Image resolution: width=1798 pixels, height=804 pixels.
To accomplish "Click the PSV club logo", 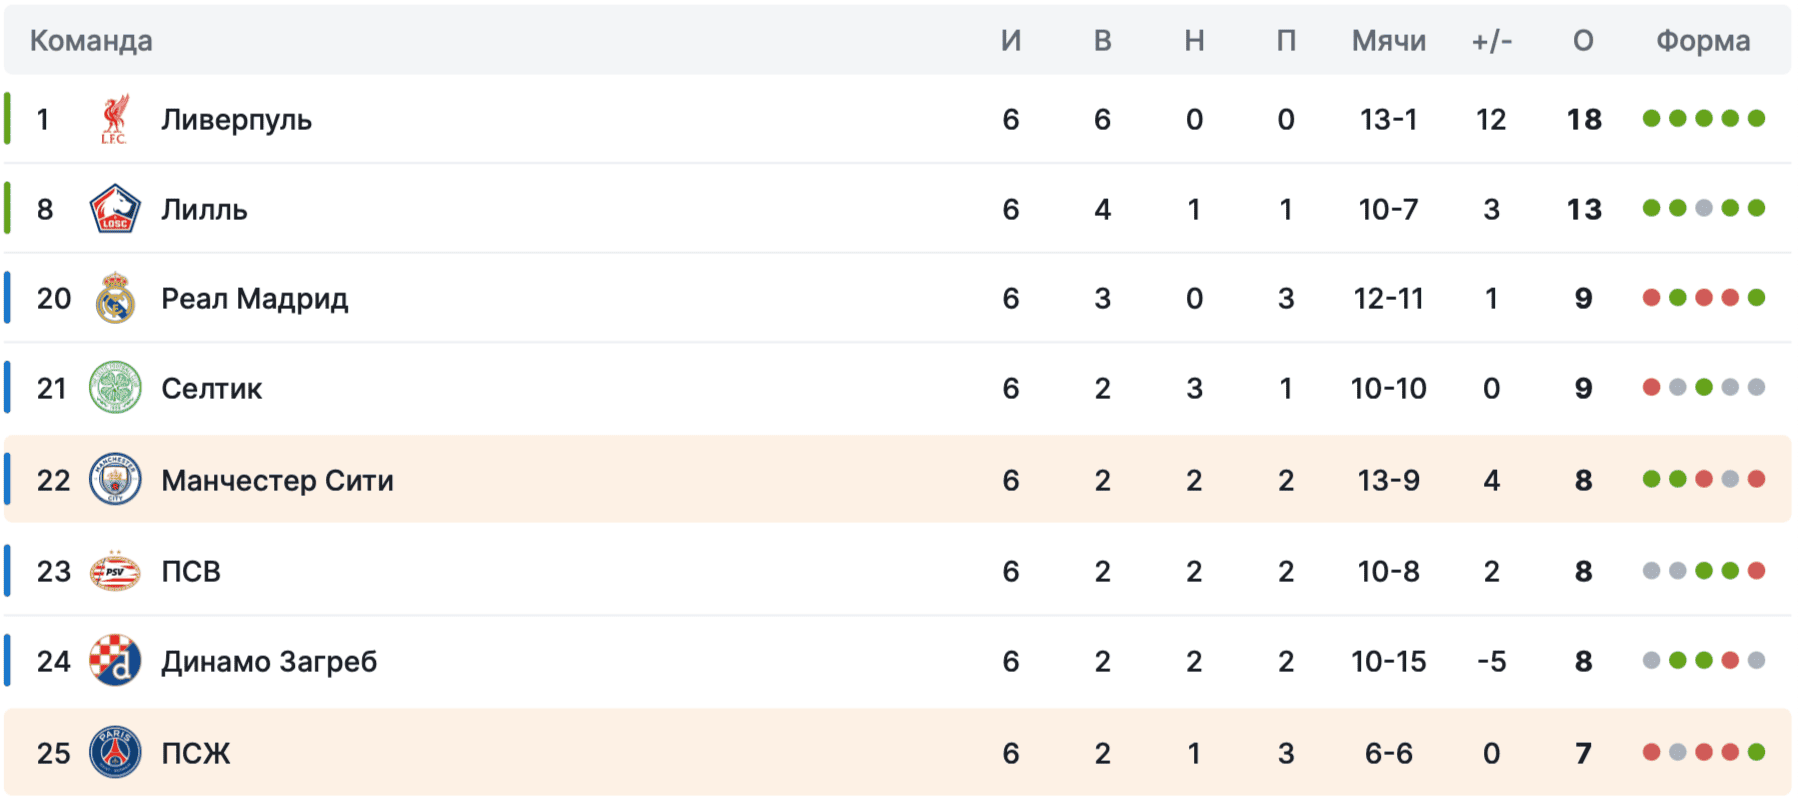I will click(115, 571).
